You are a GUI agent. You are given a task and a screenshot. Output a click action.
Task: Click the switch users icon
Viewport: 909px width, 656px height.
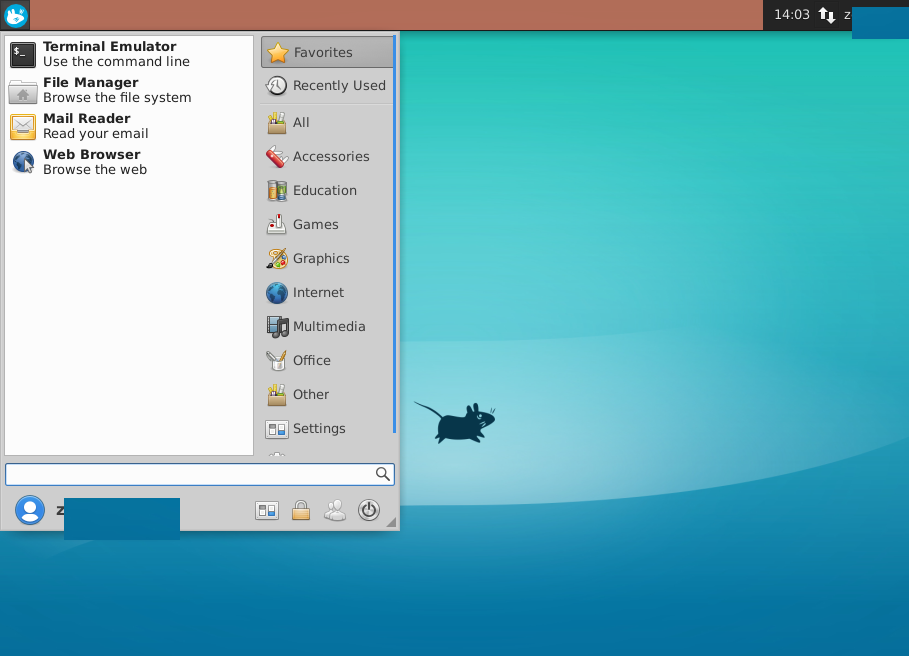point(335,510)
